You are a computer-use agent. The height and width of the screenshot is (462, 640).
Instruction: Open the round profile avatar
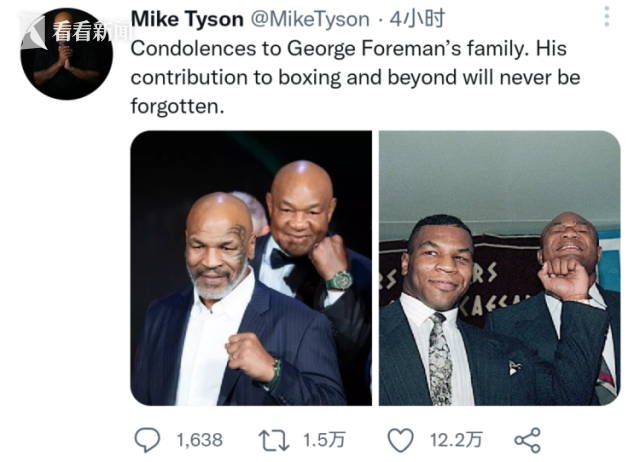click(x=67, y=54)
